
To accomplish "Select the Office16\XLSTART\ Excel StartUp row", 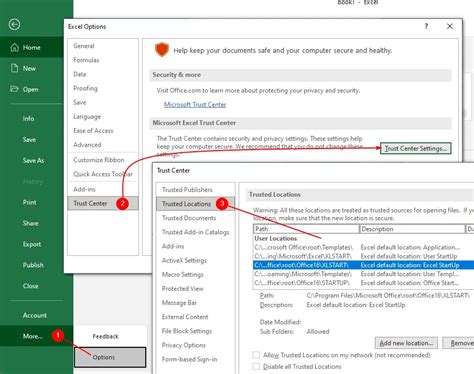I will [x=363, y=265].
